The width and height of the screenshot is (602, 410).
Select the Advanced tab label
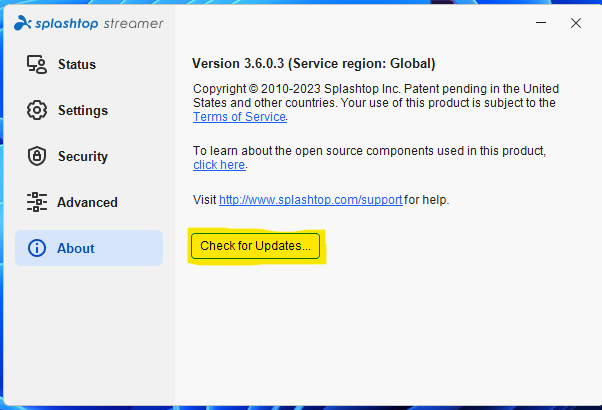point(88,202)
